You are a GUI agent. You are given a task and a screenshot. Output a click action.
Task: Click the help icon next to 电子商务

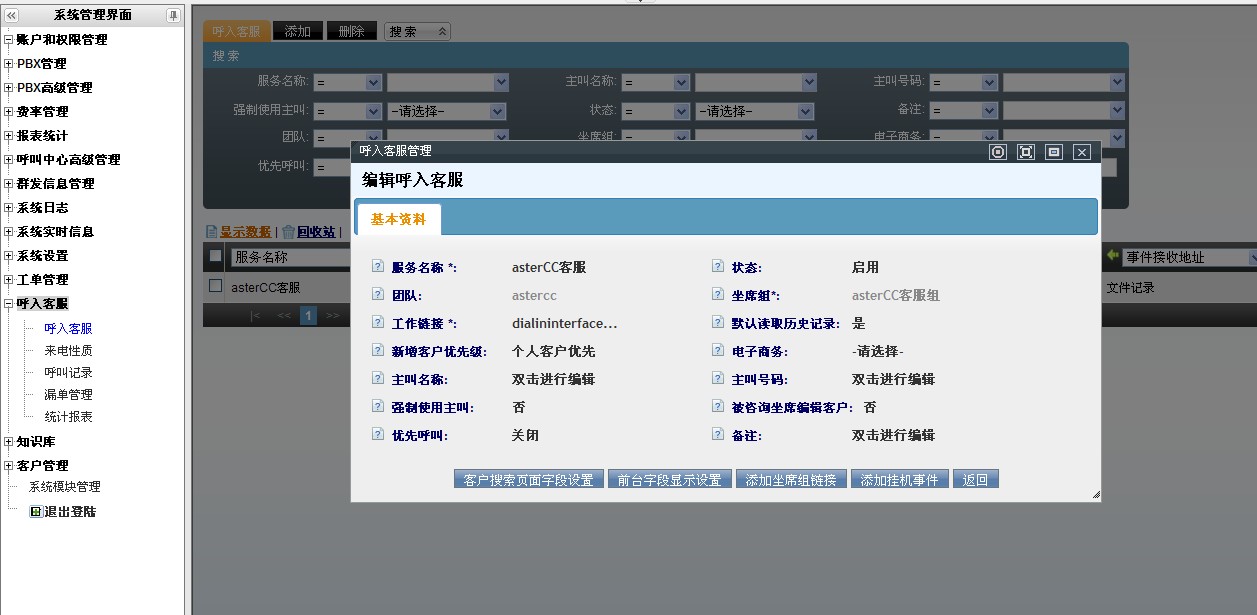tap(718, 351)
